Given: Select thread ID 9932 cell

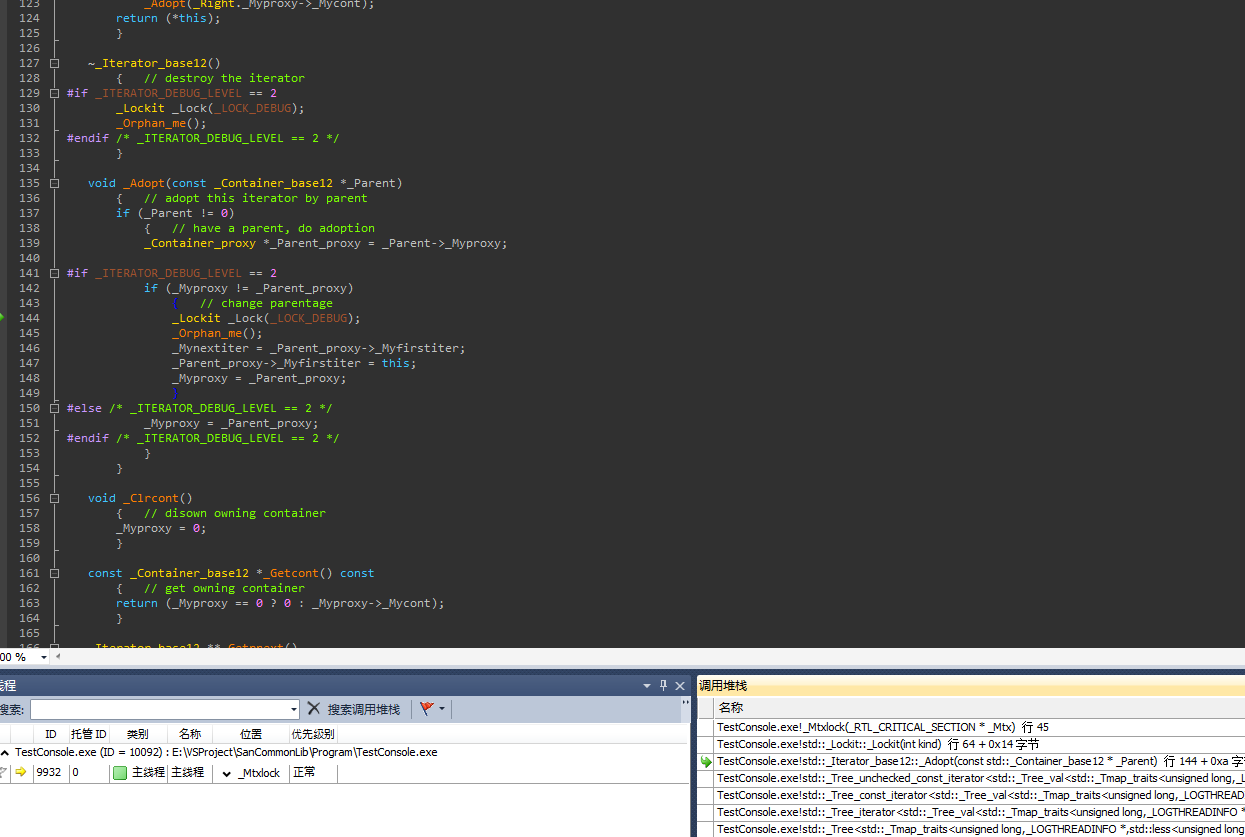Looking at the screenshot, I should coord(51,772).
